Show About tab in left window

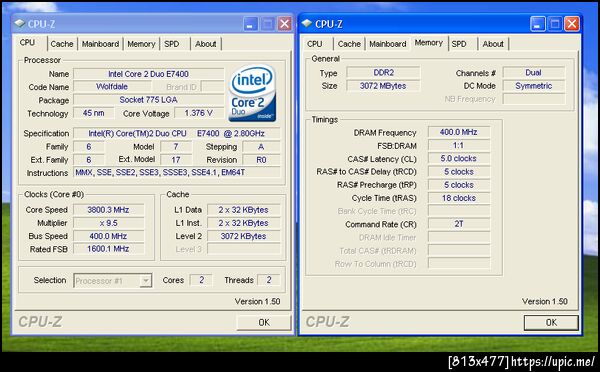(x=206, y=44)
